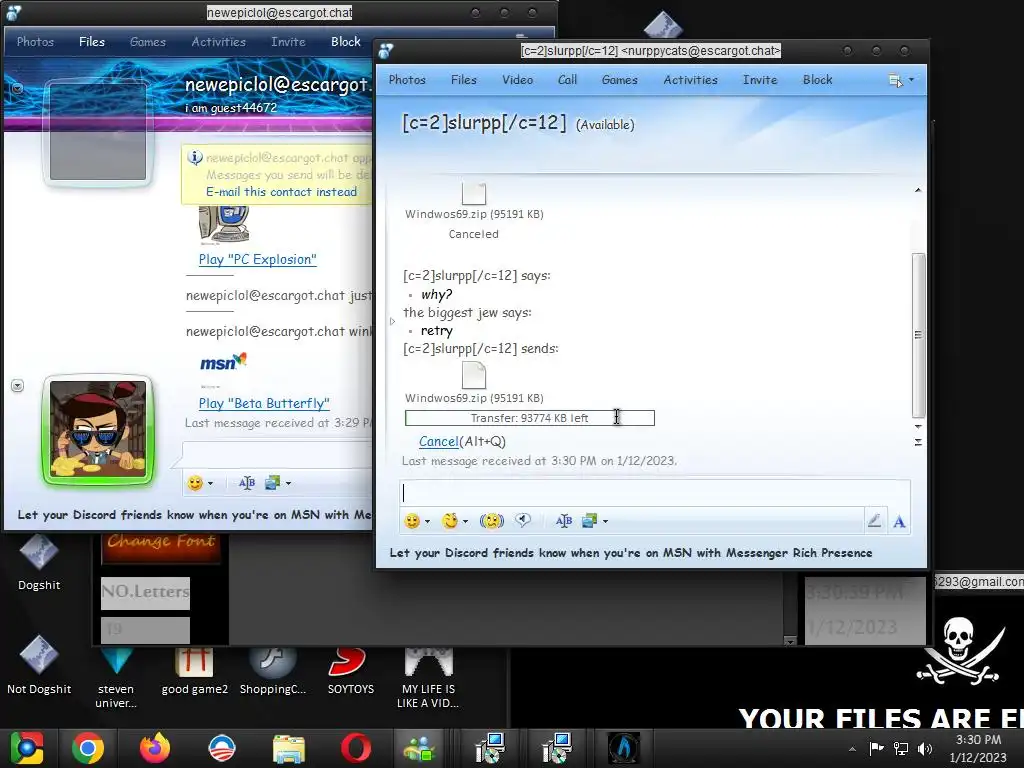
Task: Open wink dropdown arrow in slurpp chat
Action: click(x=465, y=521)
